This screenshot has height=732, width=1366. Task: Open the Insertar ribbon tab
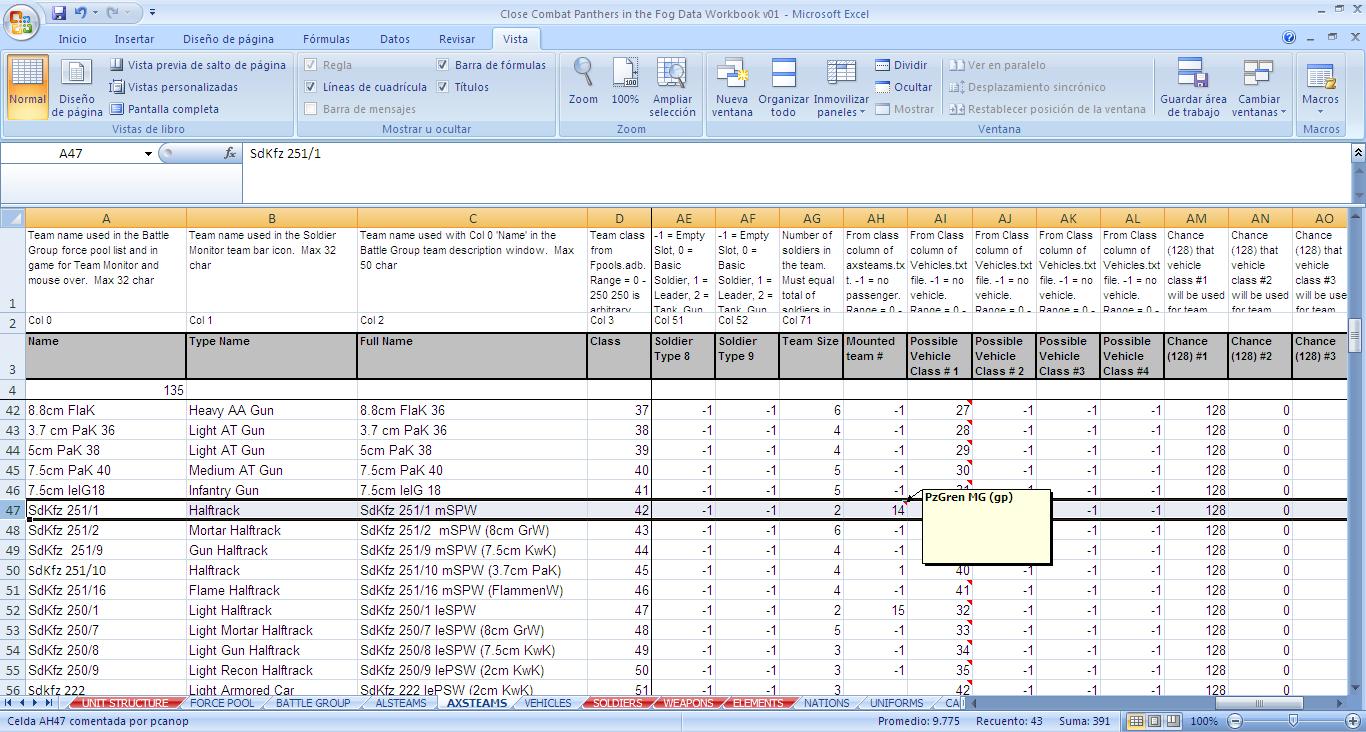click(x=134, y=39)
